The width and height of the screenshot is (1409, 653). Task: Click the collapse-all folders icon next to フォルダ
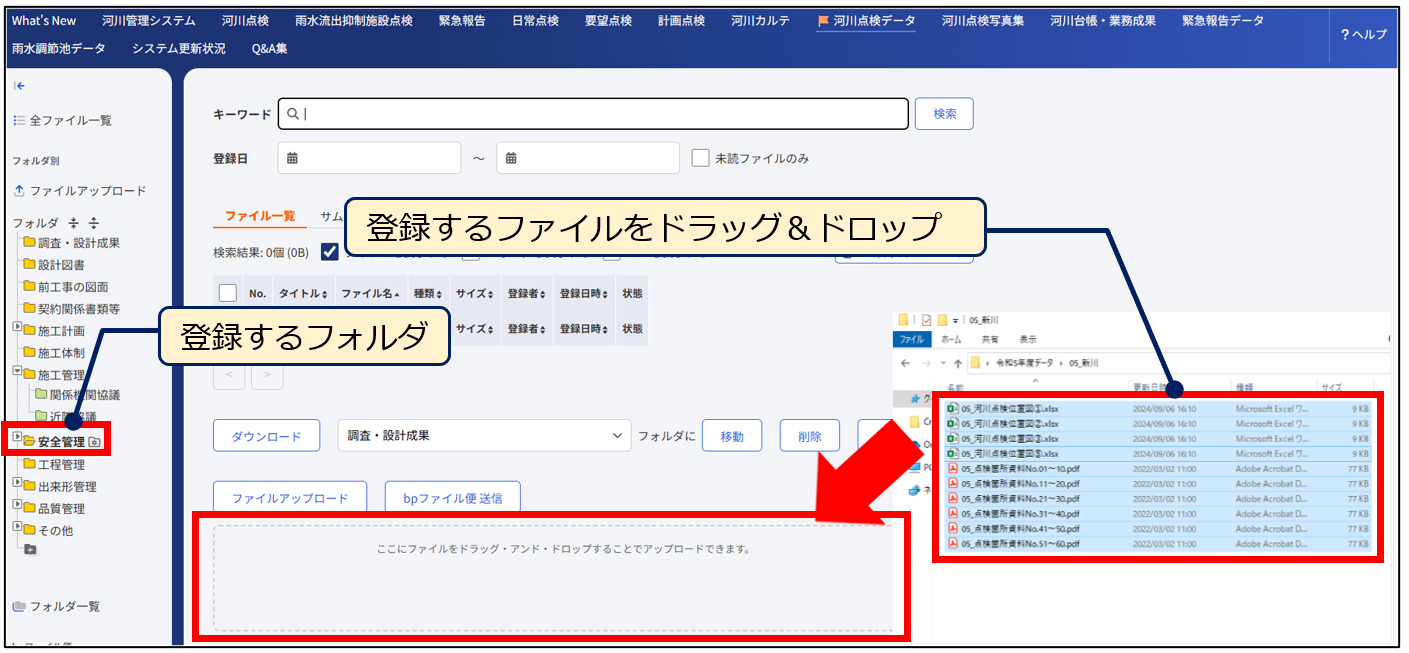coord(74,223)
